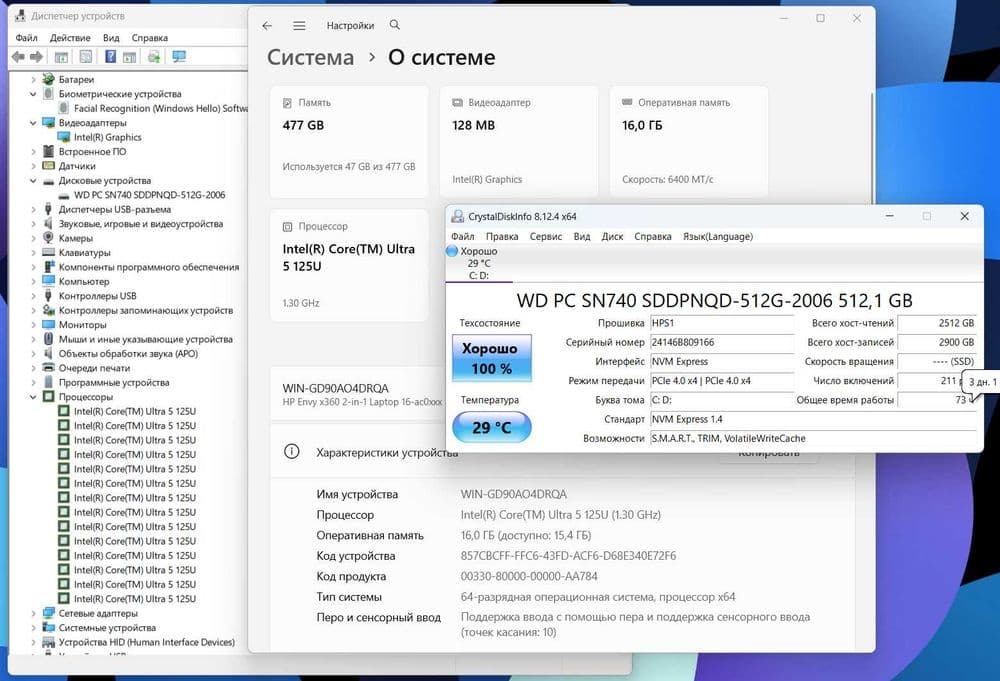Viewport: 1000px width, 681px height.
Task: Click CrystalDiskInfo title bar app icon
Action: pyautogui.click(x=457, y=217)
